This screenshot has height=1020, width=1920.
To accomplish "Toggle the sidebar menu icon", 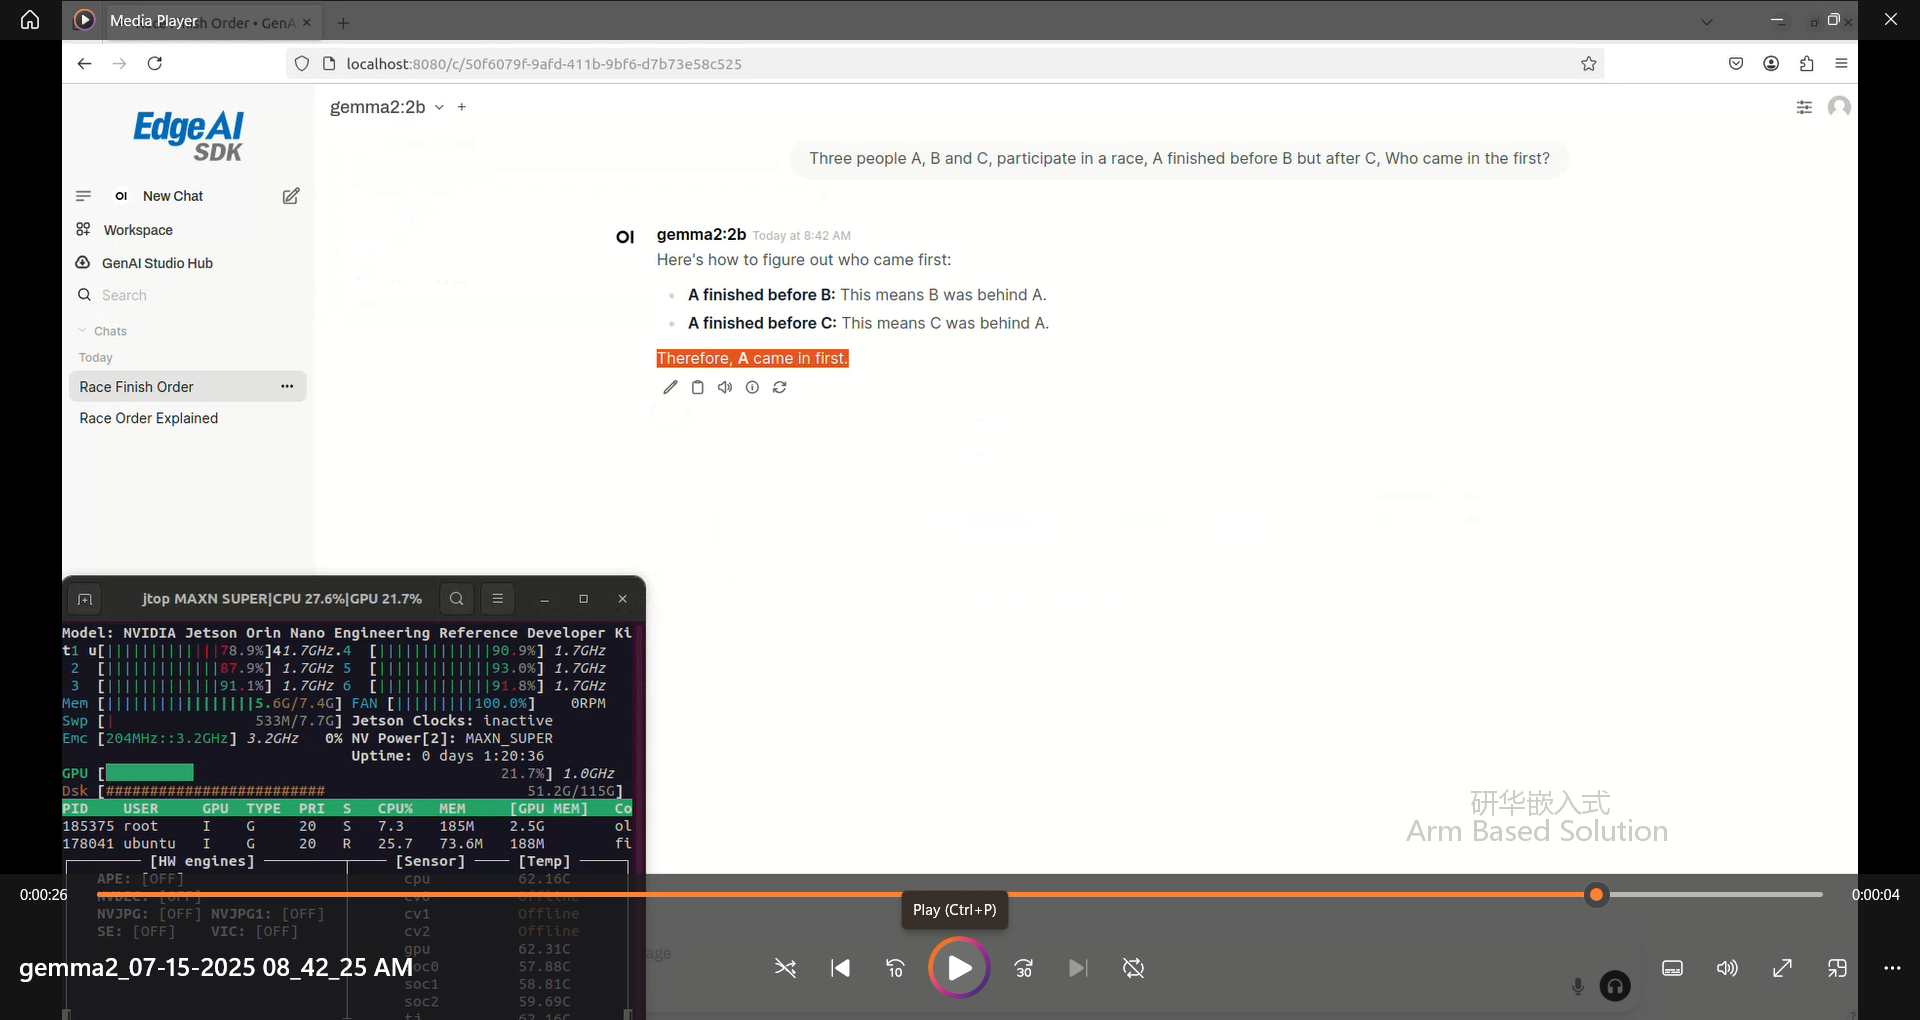I will coord(84,196).
